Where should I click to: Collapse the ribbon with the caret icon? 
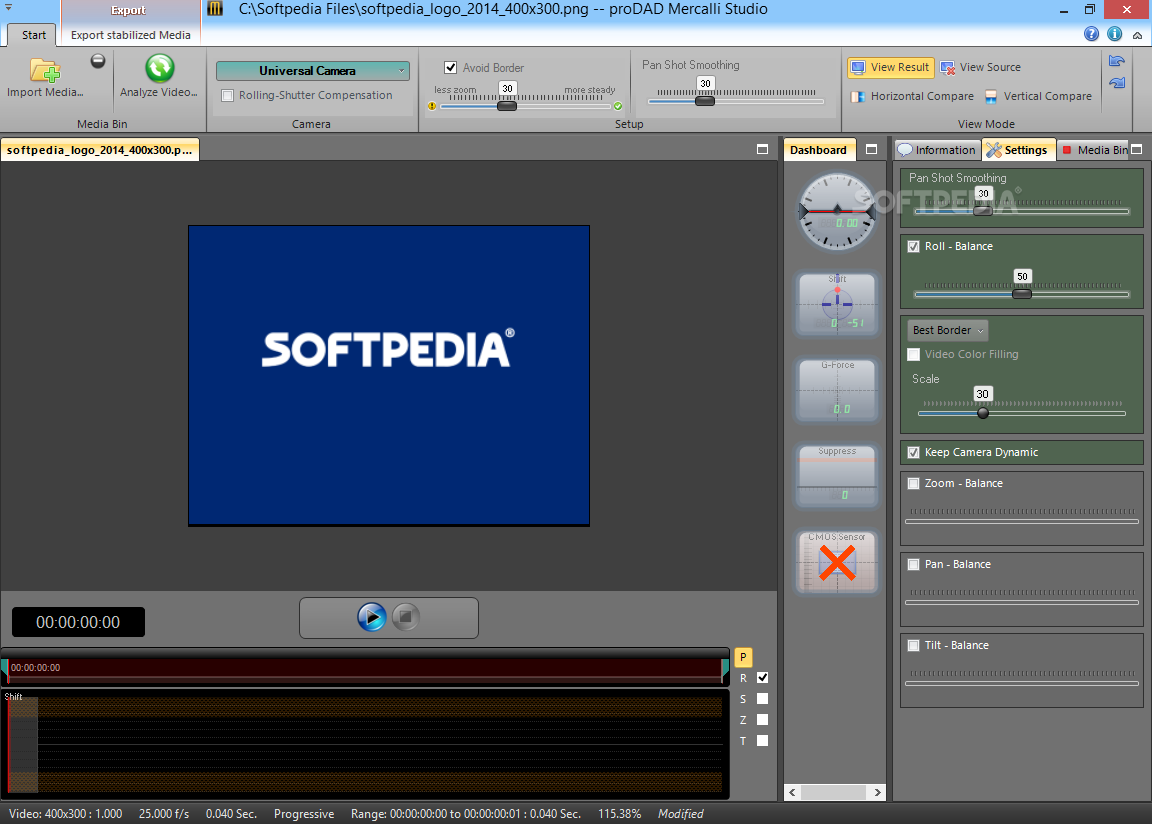pyautogui.click(x=1137, y=35)
